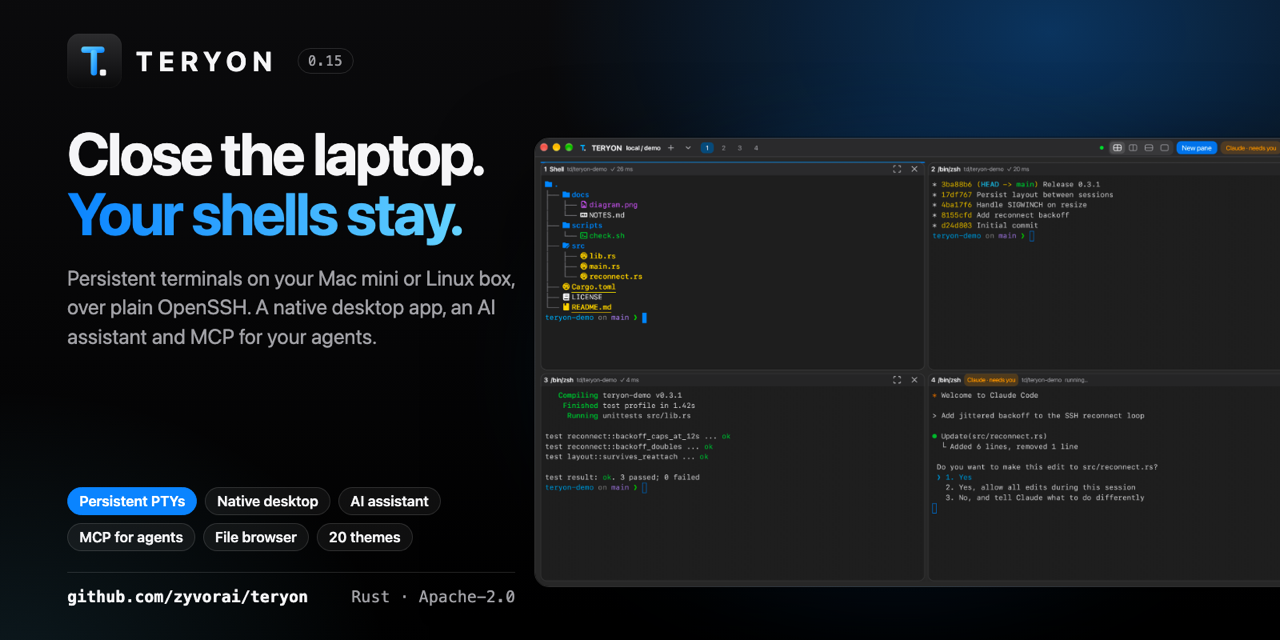
Task: Switch to the four-pane grid layout
Action: pyautogui.click(x=1118, y=148)
